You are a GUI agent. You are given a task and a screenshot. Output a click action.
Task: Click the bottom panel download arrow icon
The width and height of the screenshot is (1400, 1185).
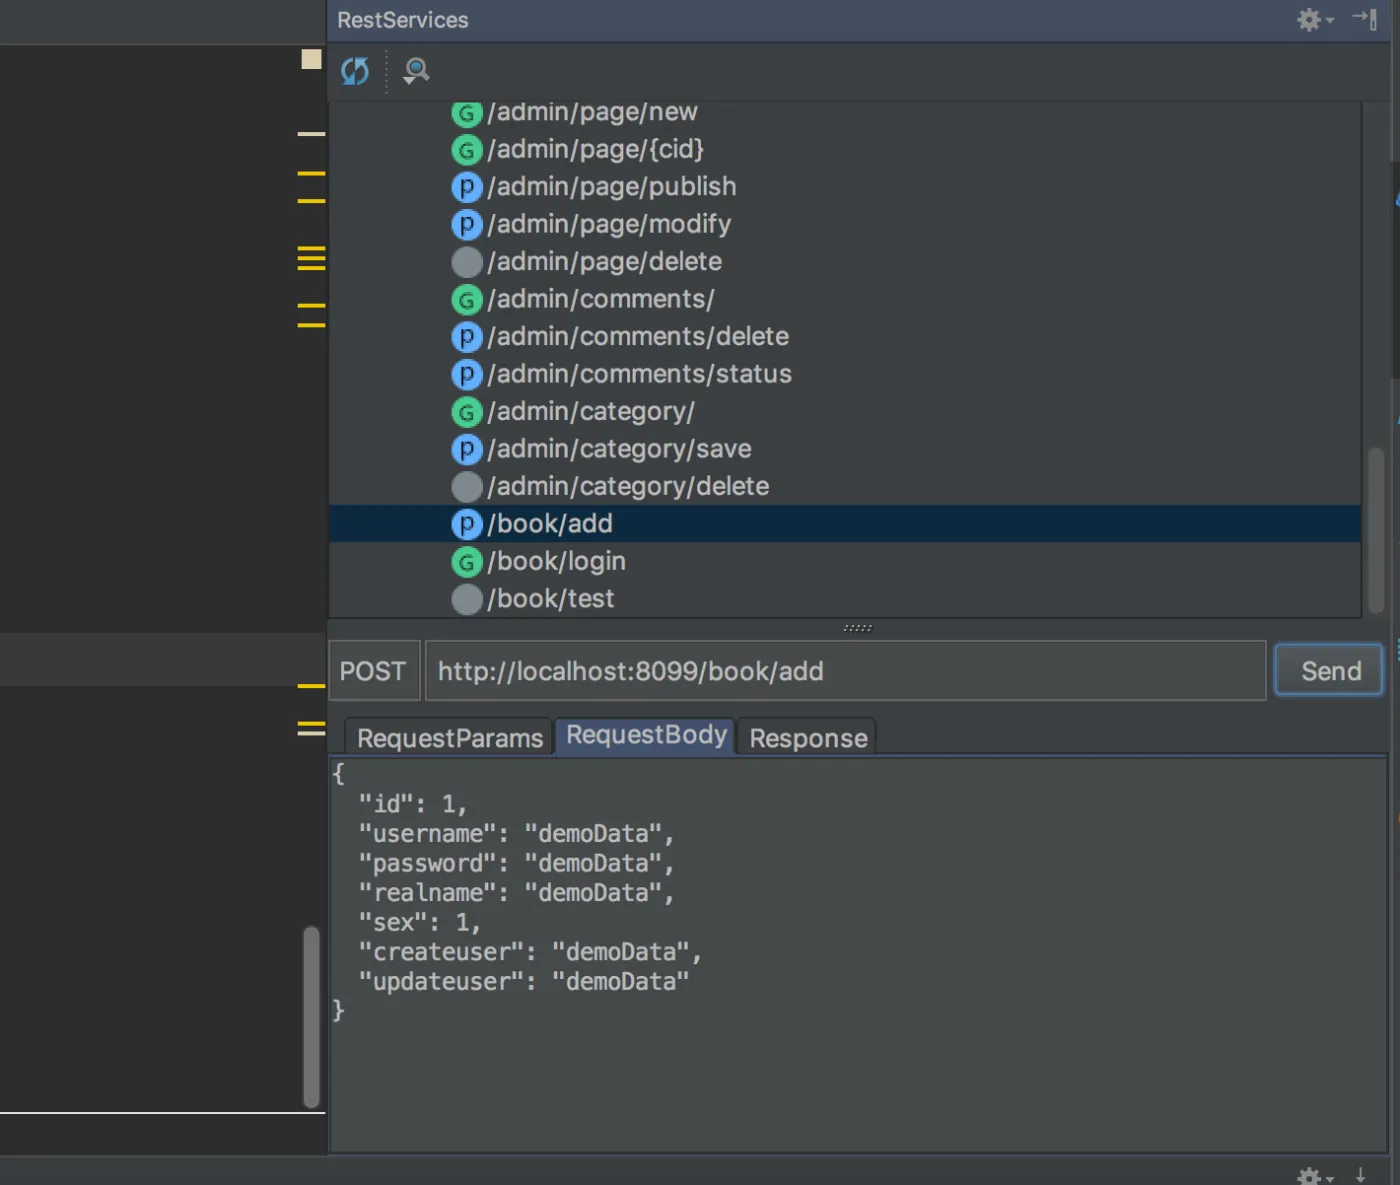tap(1361, 1176)
